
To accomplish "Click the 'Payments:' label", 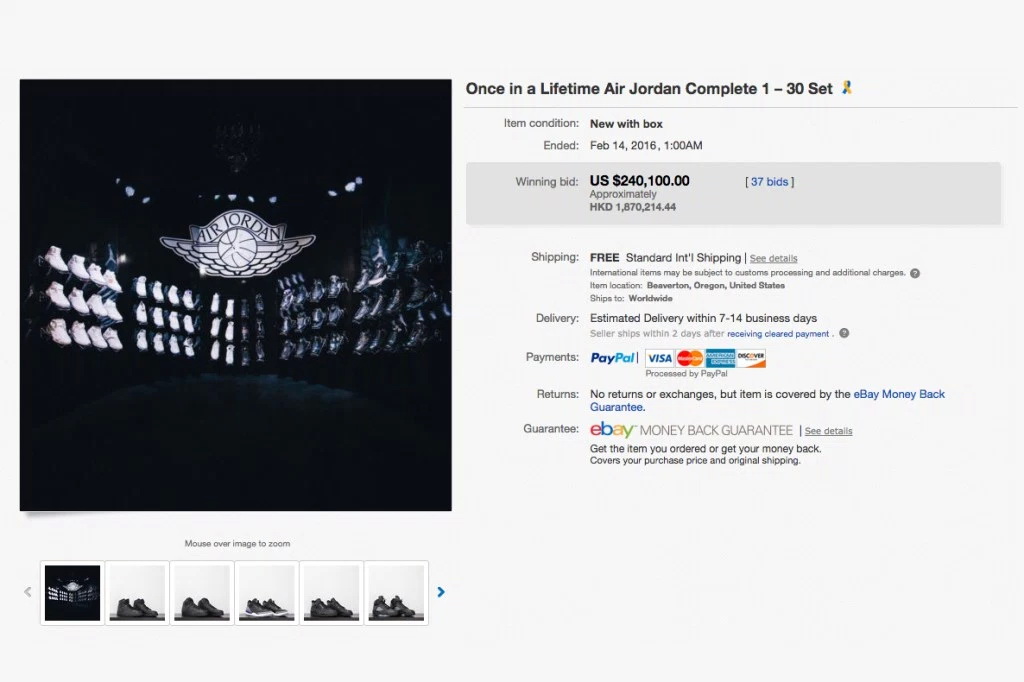I will (552, 357).
